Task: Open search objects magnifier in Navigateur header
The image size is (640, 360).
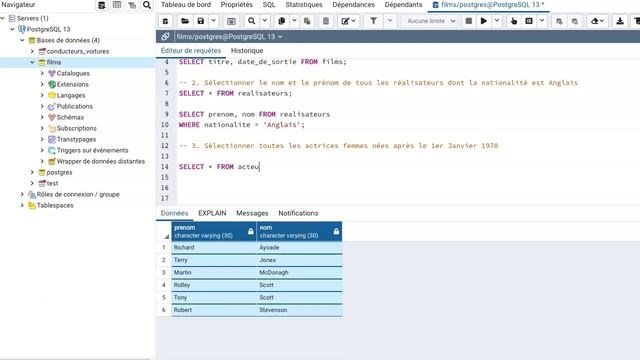Action: tap(147, 5)
